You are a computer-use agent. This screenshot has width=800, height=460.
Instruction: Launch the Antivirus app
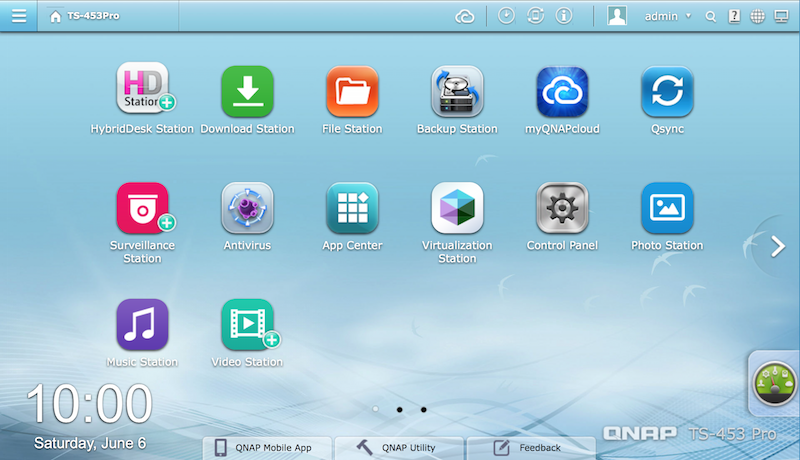click(247, 208)
